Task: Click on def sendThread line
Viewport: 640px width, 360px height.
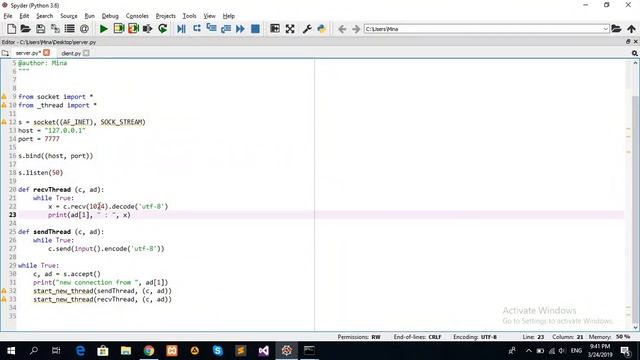Action: (61, 232)
